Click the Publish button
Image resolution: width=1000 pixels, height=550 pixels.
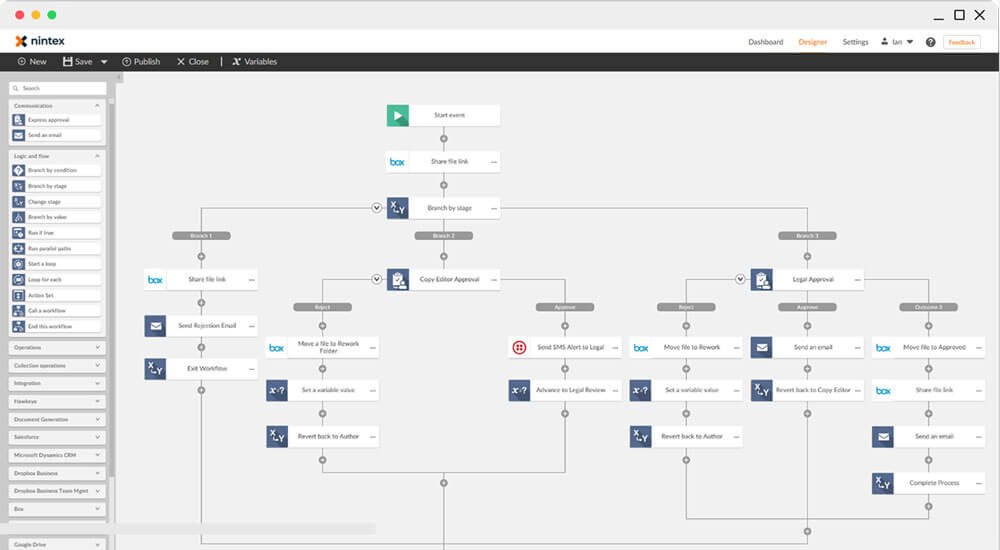pos(141,62)
